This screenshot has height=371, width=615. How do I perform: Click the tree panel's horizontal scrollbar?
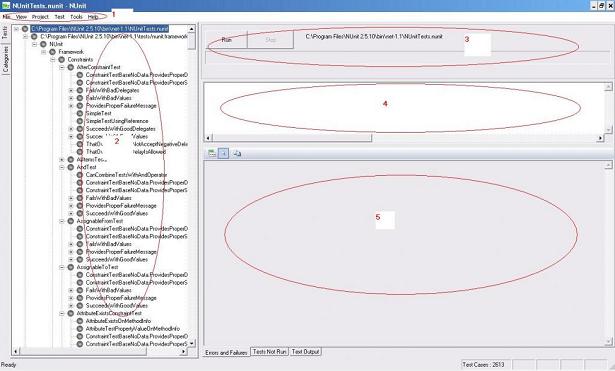click(x=100, y=351)
